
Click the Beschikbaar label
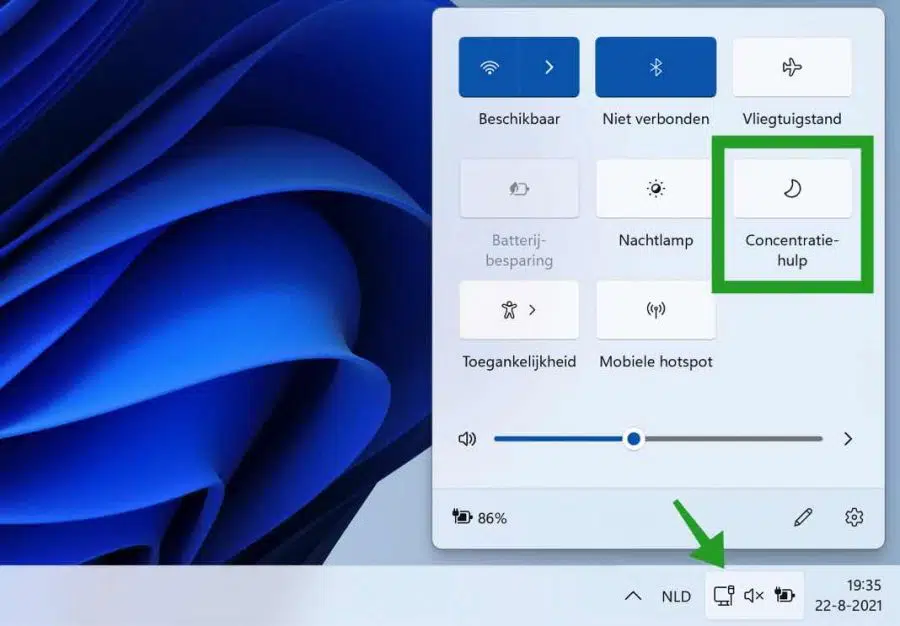click(519, 119)
